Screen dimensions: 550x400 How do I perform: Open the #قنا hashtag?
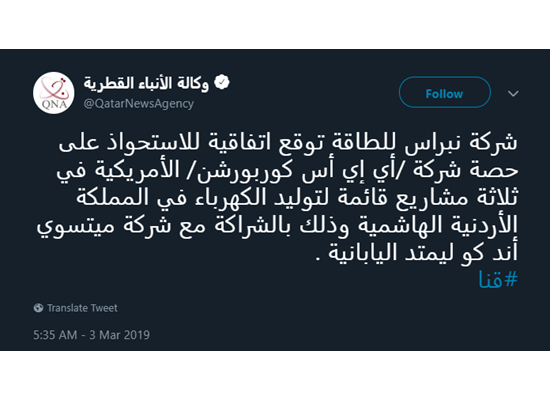pyautogui.click(x=498, y=280)
